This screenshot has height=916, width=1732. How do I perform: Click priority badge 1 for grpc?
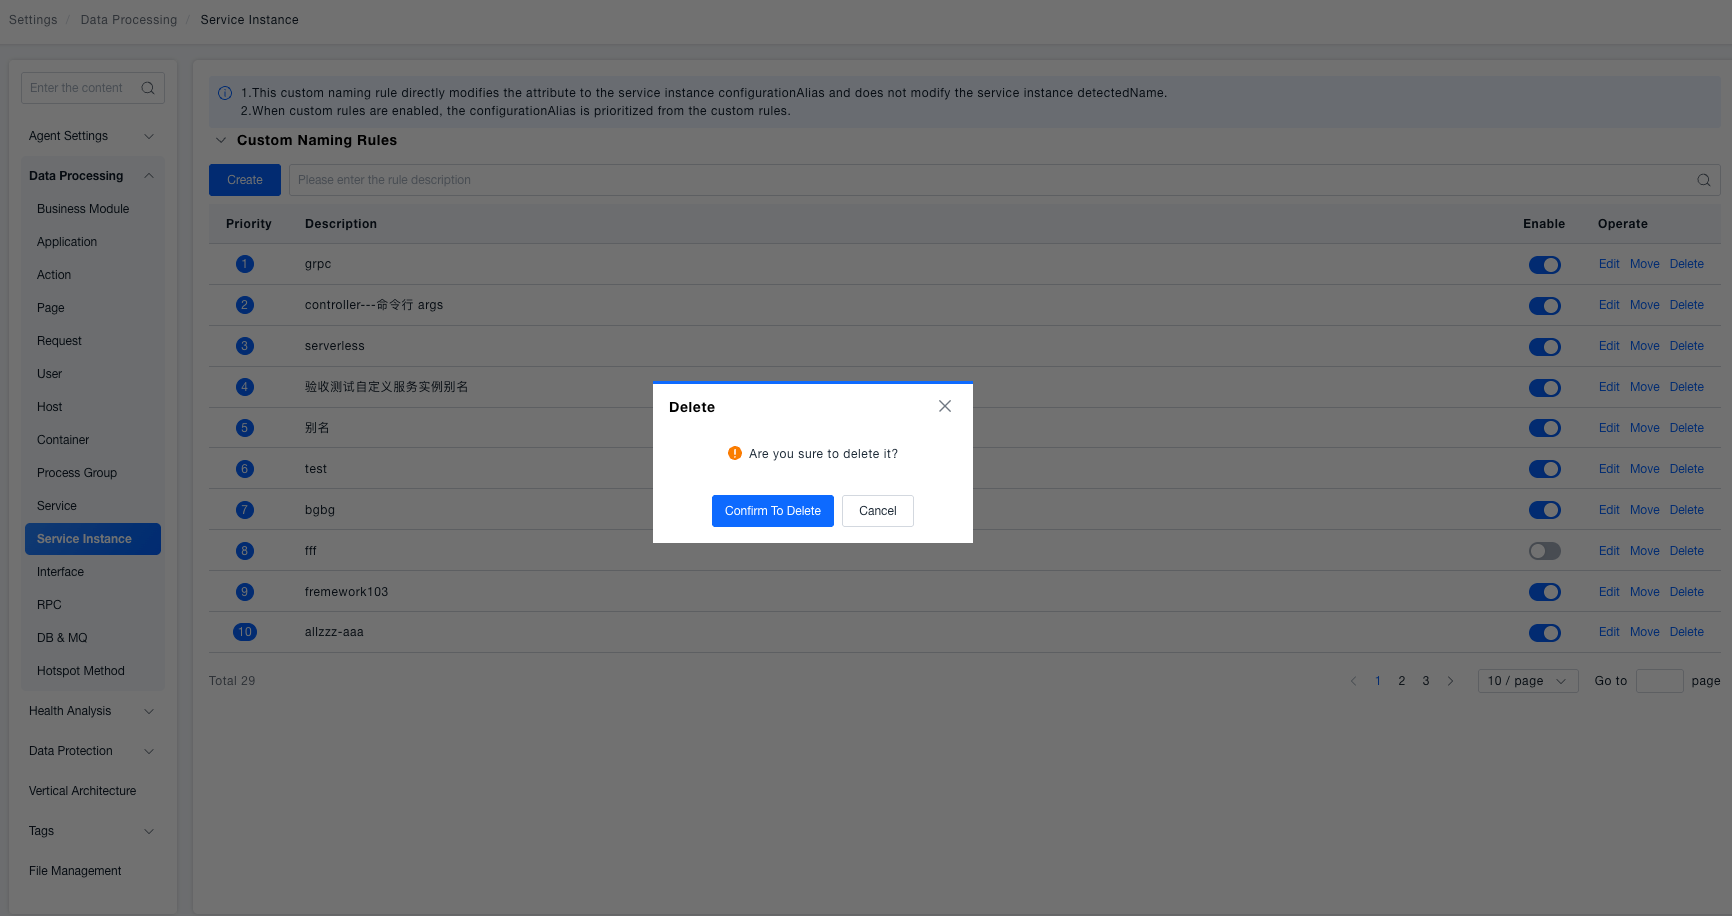tap(245, 264)
